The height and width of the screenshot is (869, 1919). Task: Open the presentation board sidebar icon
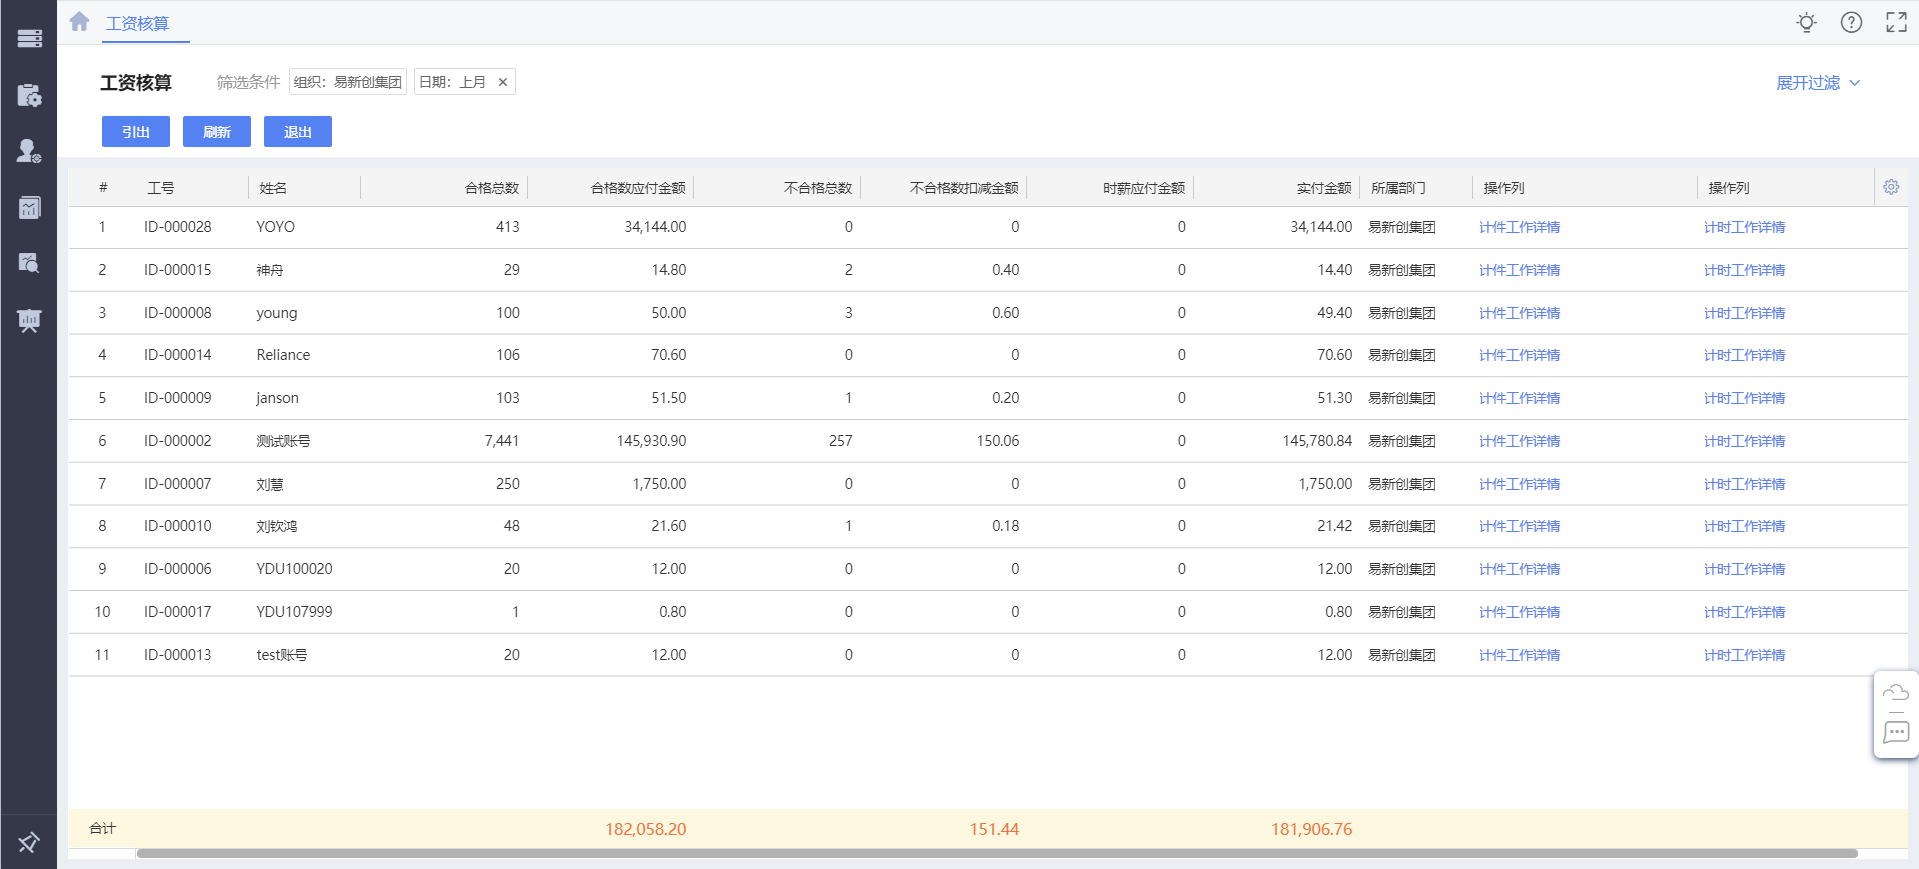(x=29, y=320)
